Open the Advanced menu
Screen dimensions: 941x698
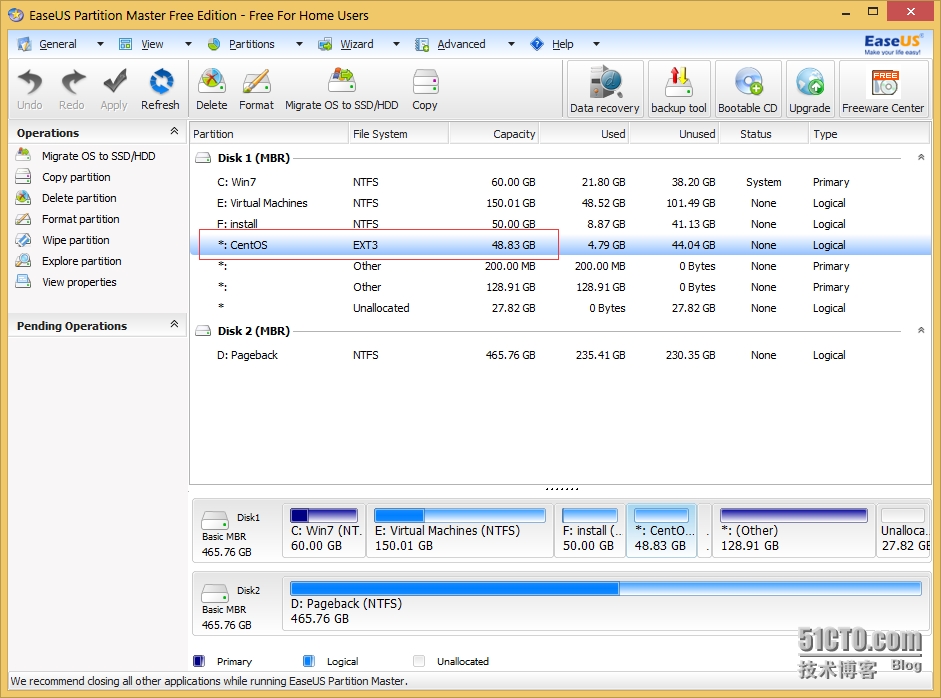pyautogui.click(x=461, y=44)
